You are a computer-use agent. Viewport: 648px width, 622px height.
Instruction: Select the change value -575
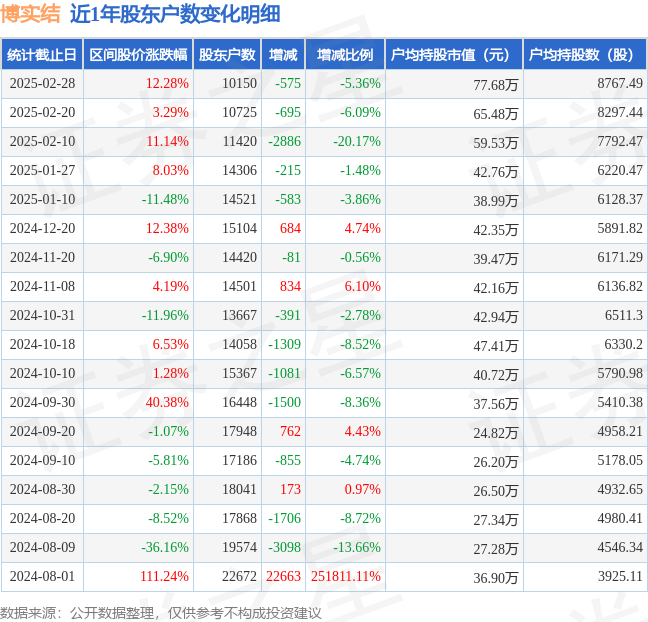point(288,83)
